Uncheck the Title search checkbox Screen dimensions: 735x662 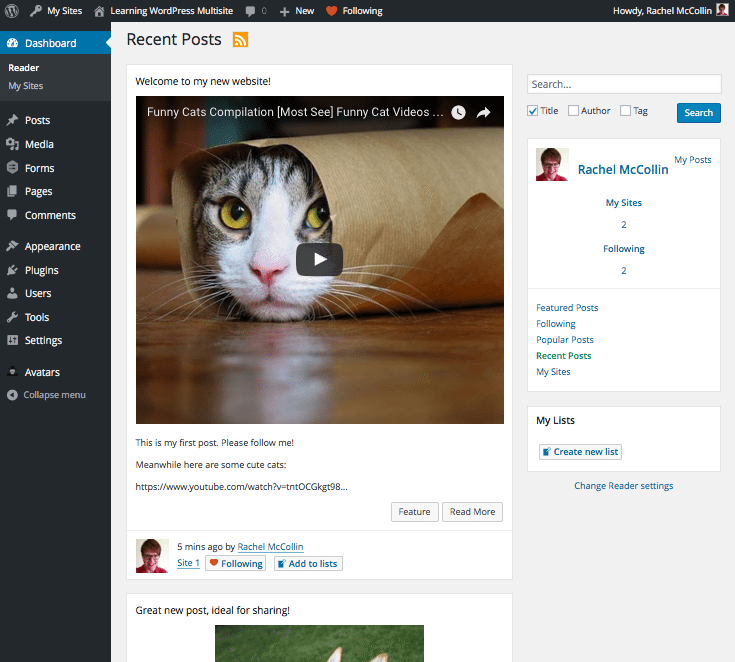pos(532,111)
